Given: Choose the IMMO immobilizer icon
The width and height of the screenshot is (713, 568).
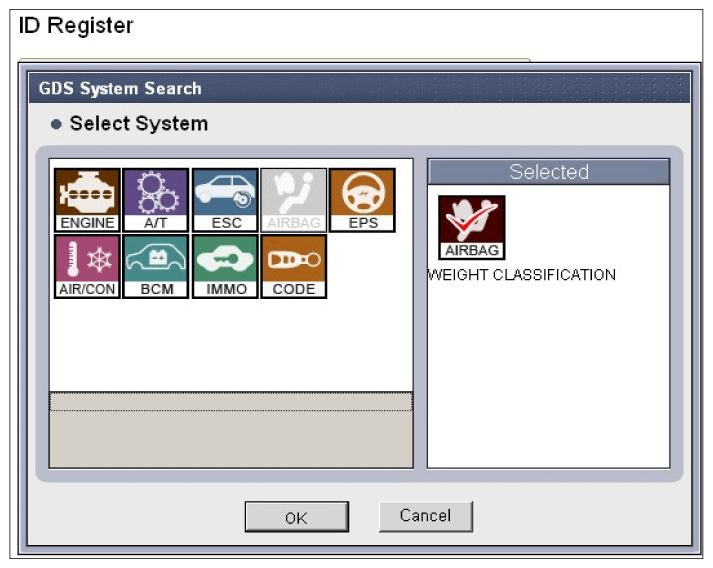Looking at the screenshot, I should pyautogui.click(x=225, y=266).
